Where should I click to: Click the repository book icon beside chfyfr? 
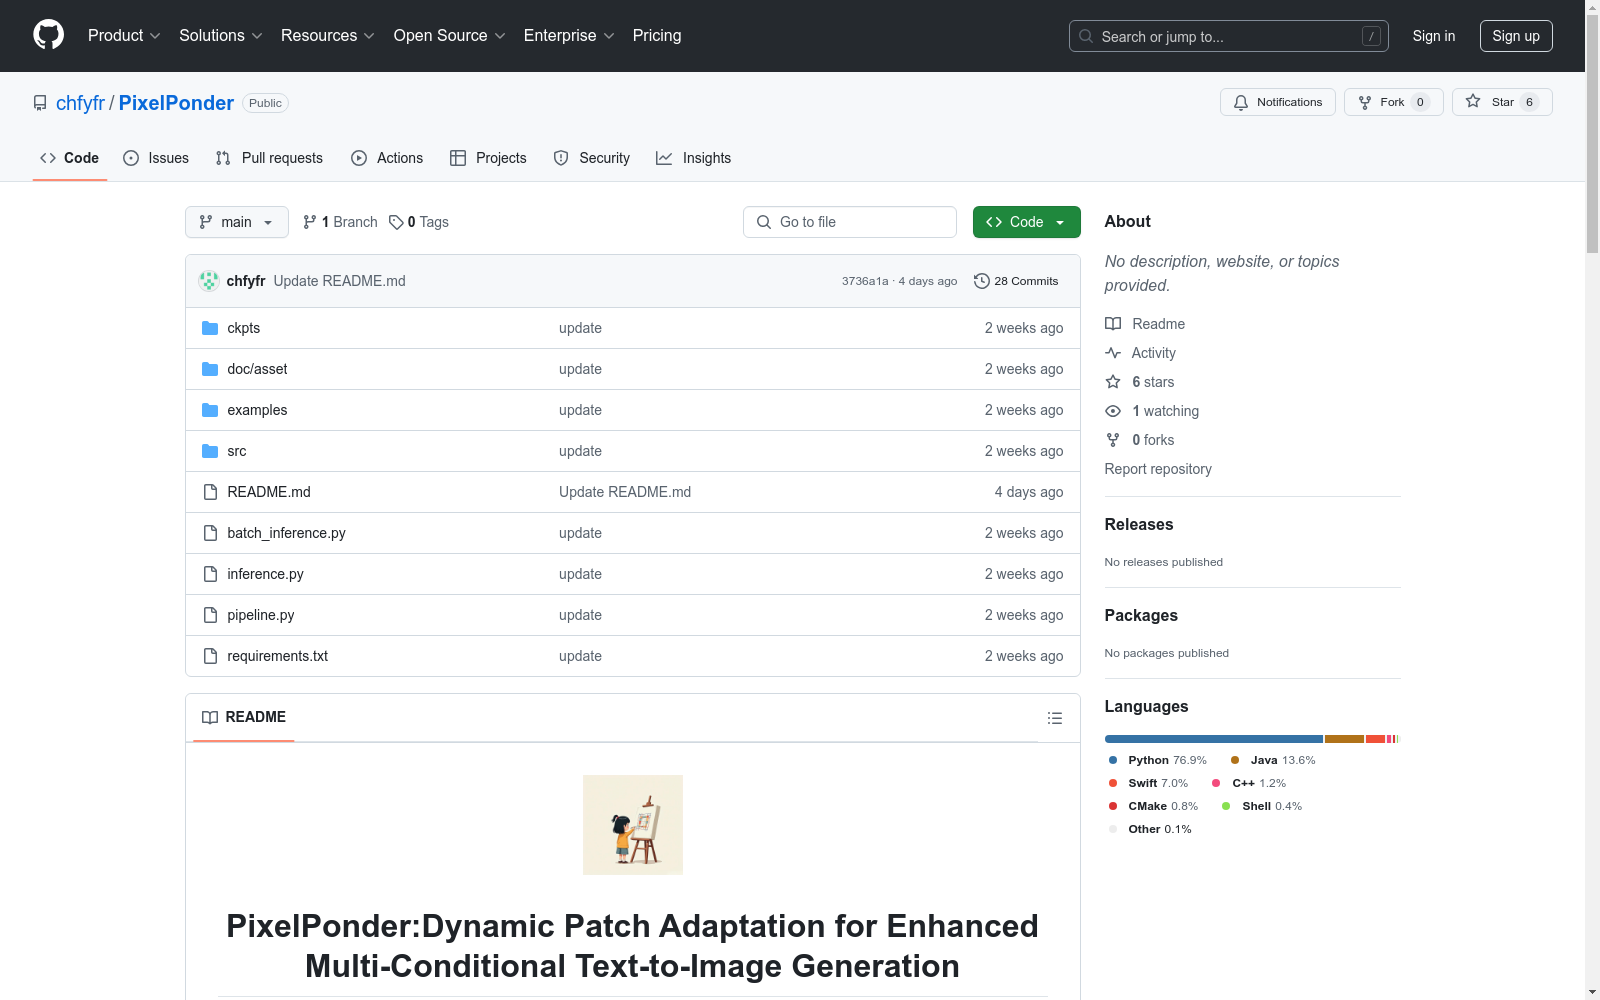[40, 103]
